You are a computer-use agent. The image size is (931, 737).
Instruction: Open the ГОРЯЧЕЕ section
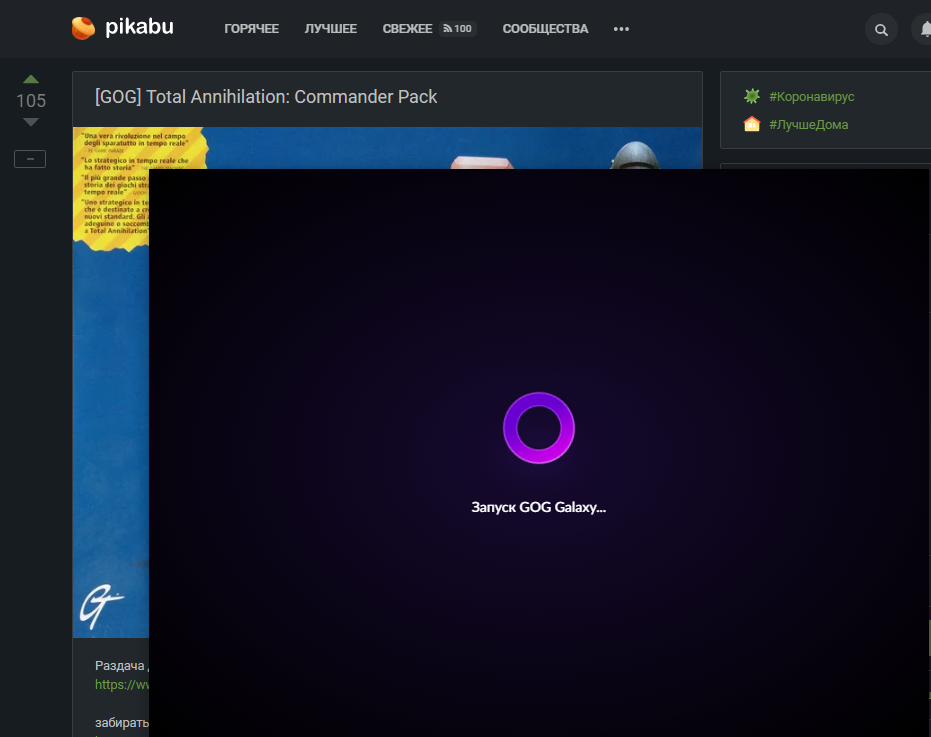(x=251, y=29)
